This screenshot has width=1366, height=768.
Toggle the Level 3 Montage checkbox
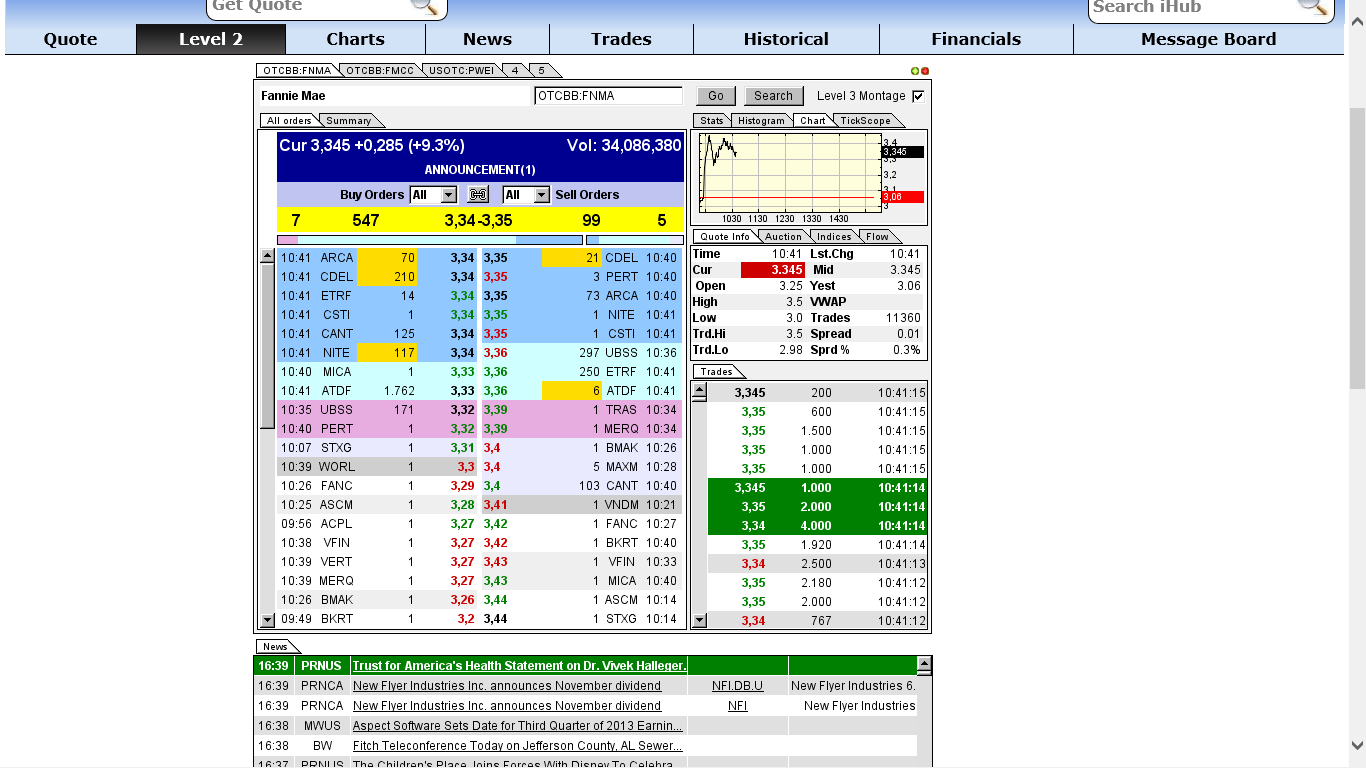[x=918, y=96]
